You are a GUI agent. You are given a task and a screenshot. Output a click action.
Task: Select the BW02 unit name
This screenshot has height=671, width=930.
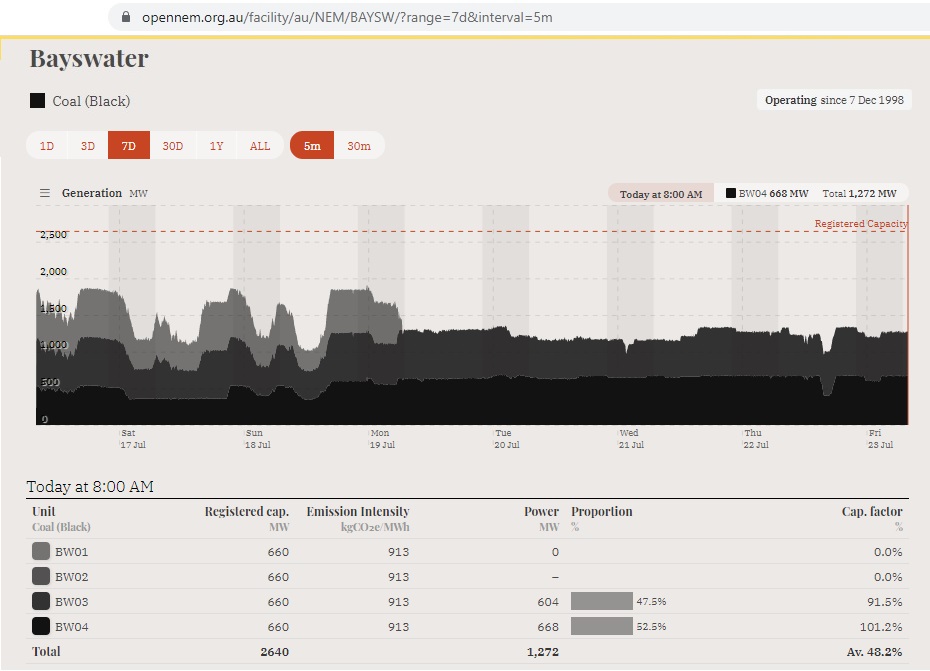pos(72,577)
